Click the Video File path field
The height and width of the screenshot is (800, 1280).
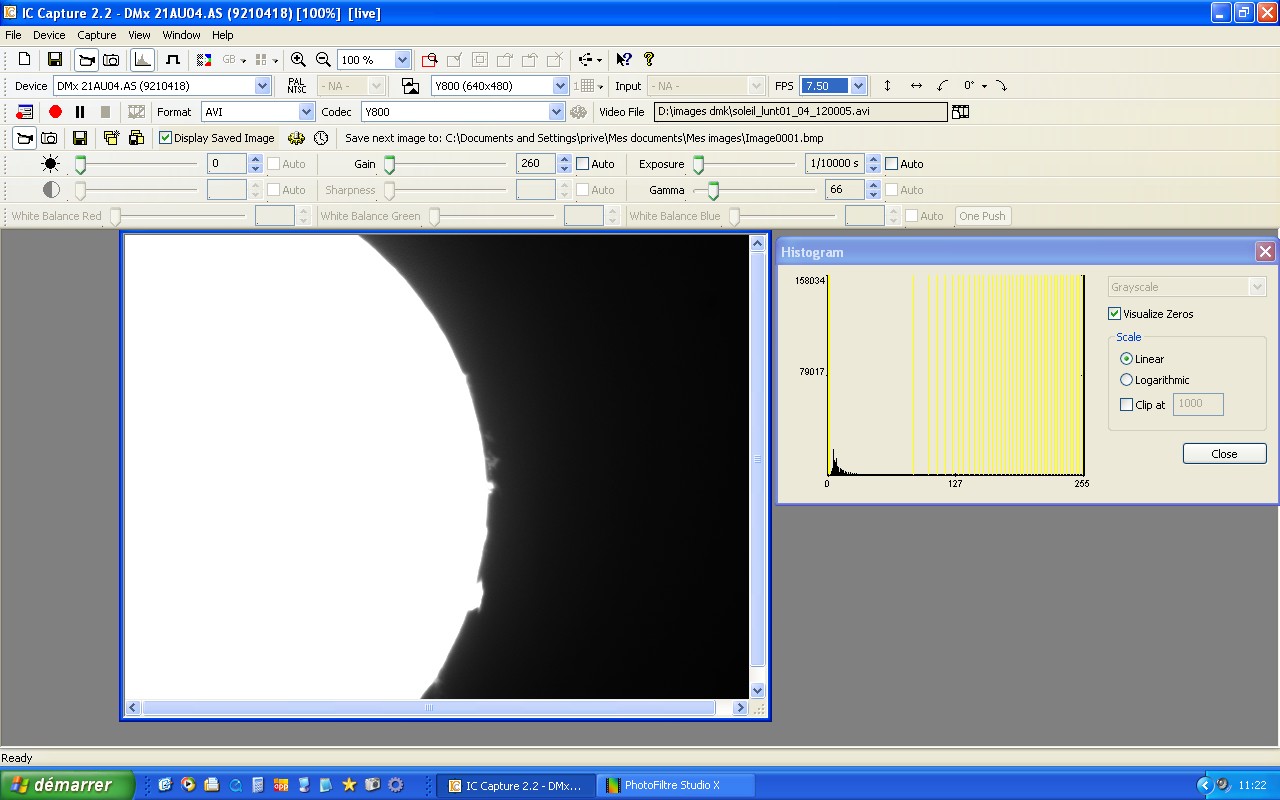pyautogui.click(x=800, y=112)
